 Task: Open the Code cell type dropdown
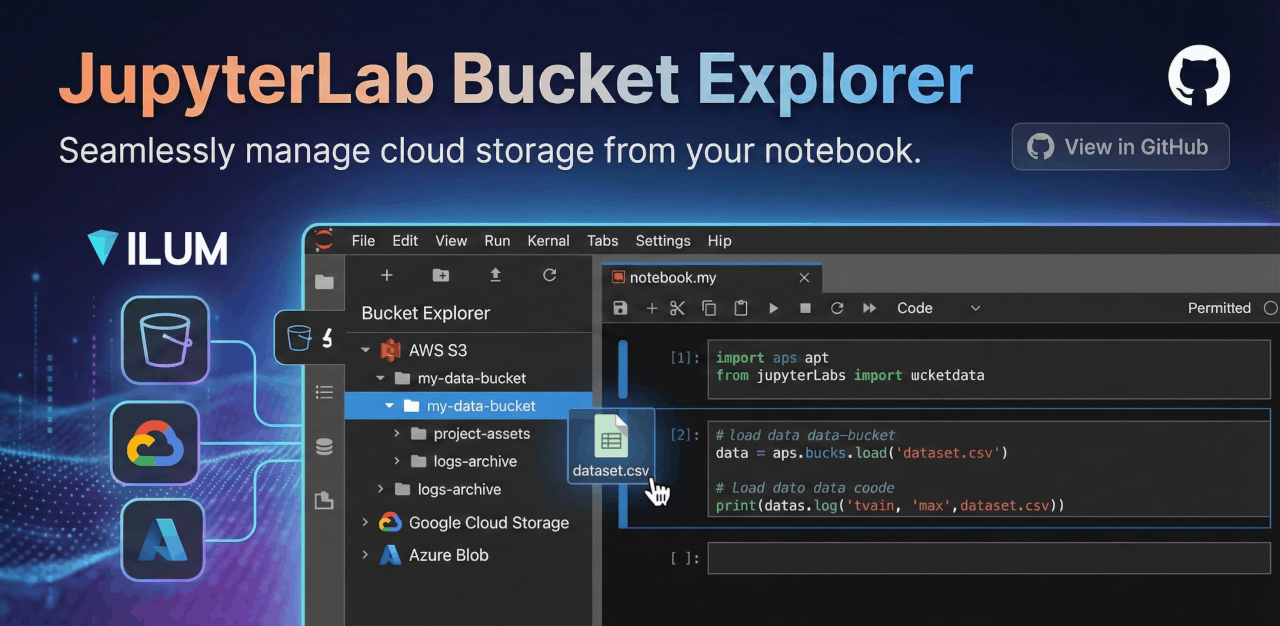click(x=938, y=308)
